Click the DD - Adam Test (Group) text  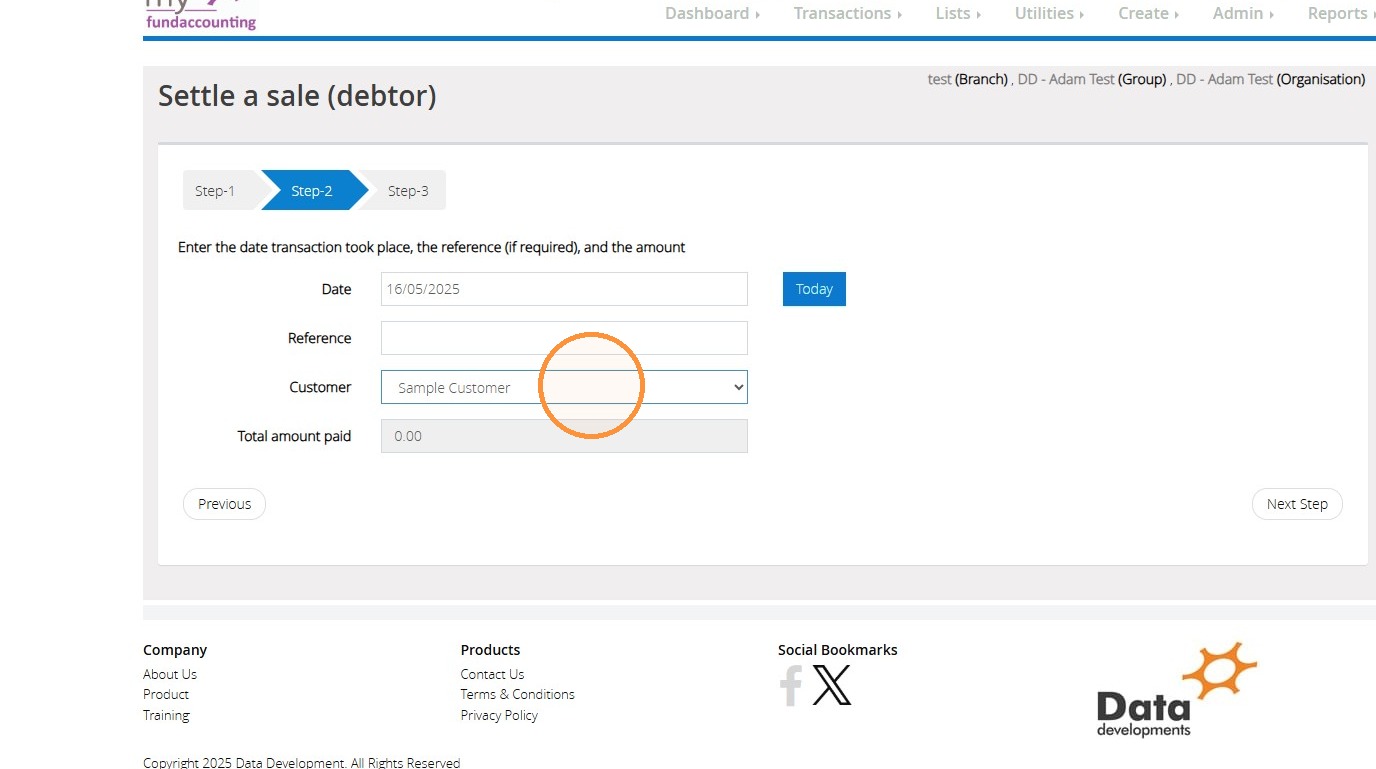1092,79
